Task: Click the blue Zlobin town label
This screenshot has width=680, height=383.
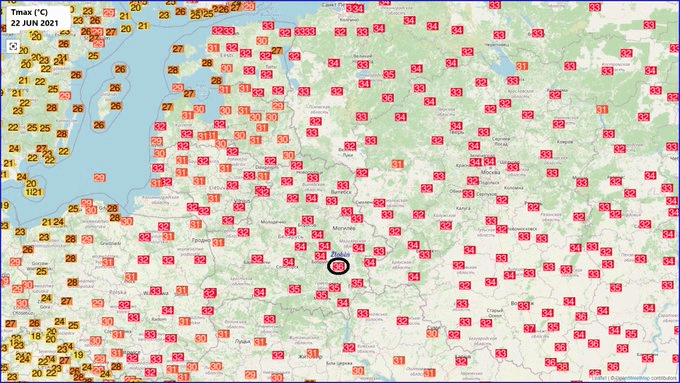Action: point(340,255)
